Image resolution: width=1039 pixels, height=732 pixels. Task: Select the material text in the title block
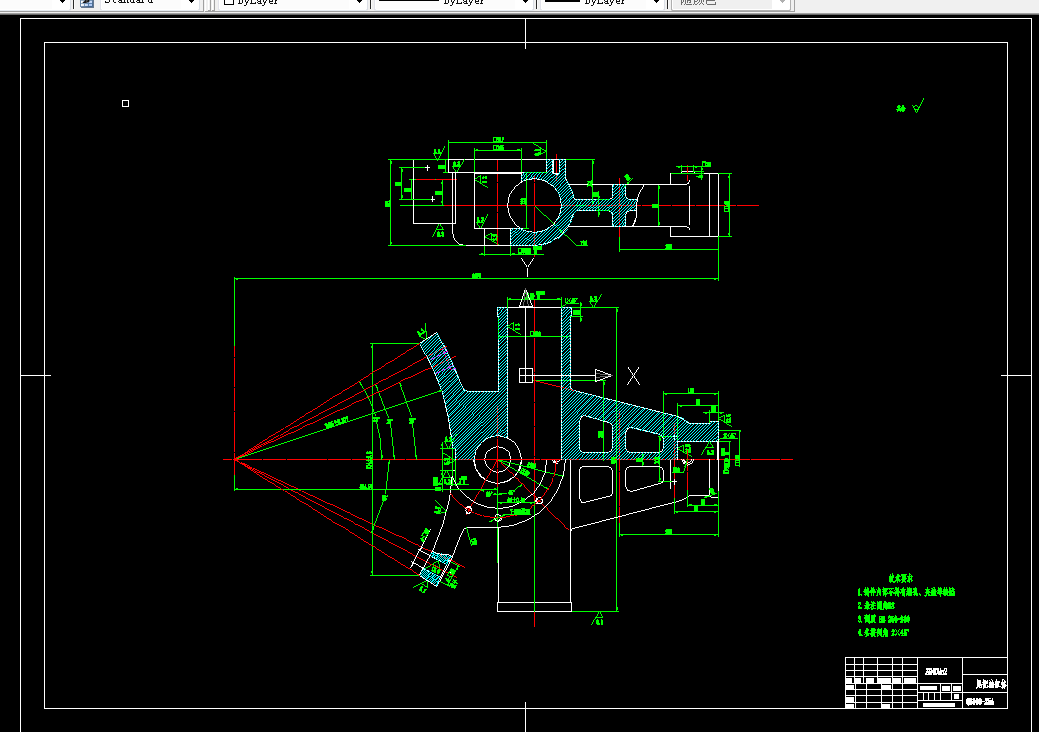click(936, 672)
